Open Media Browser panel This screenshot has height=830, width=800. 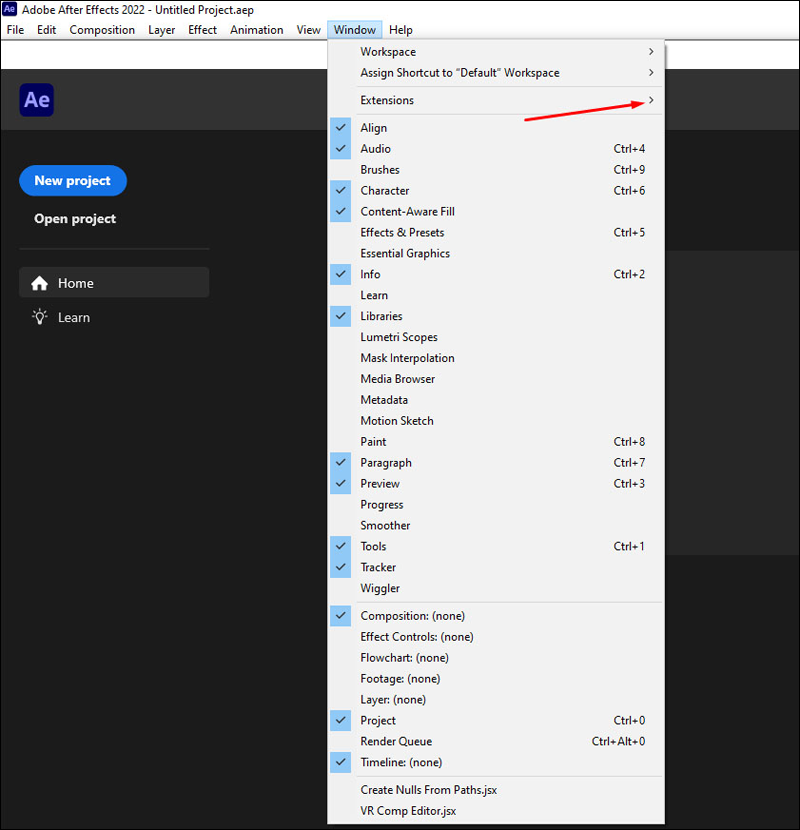click(496, 379)
